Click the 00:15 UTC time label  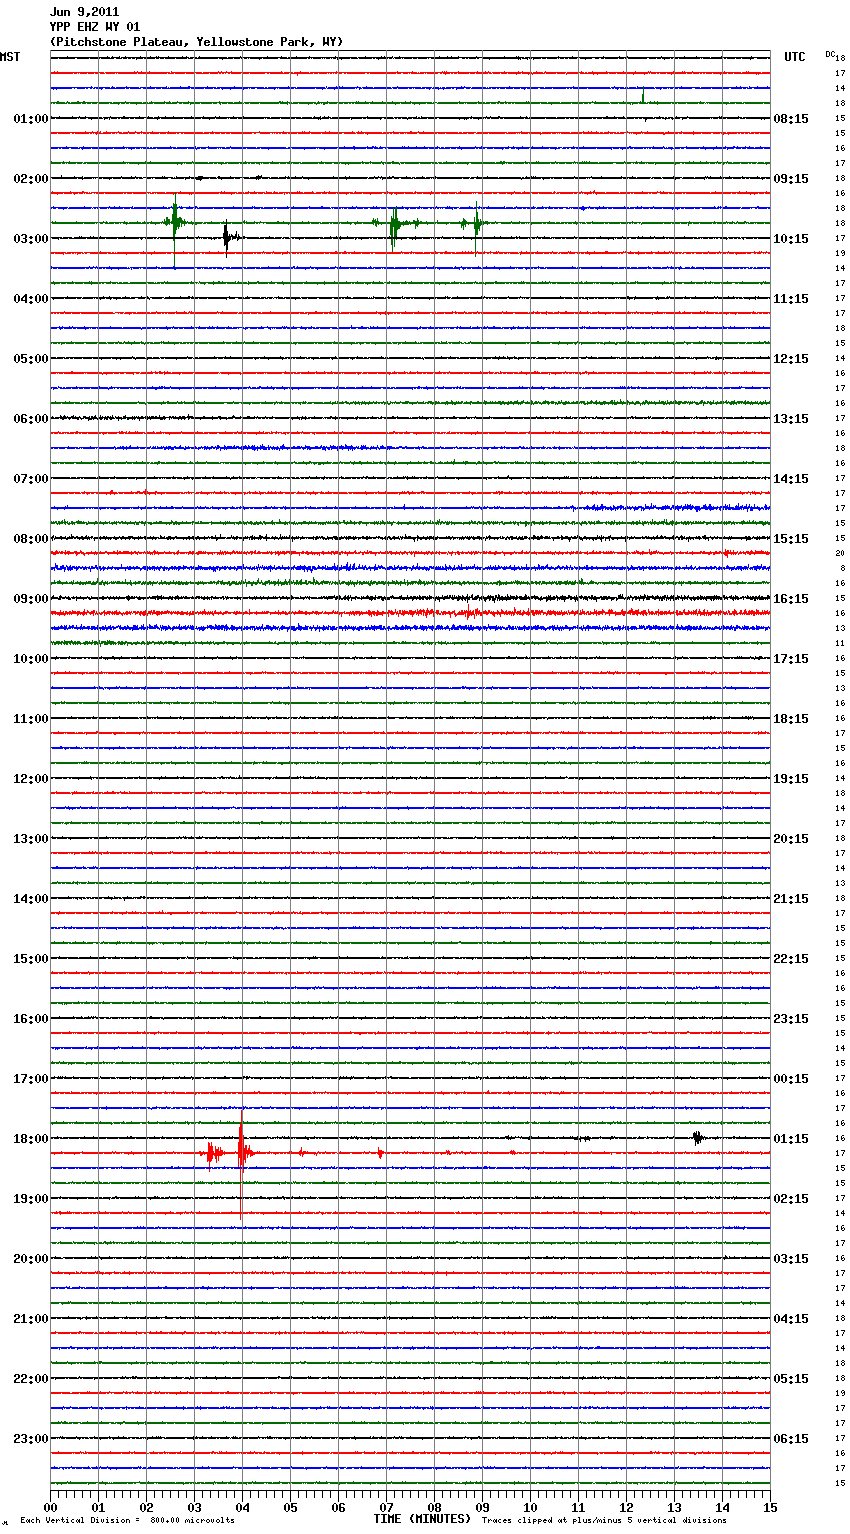pyautogui.click(x=791, y=1079)
